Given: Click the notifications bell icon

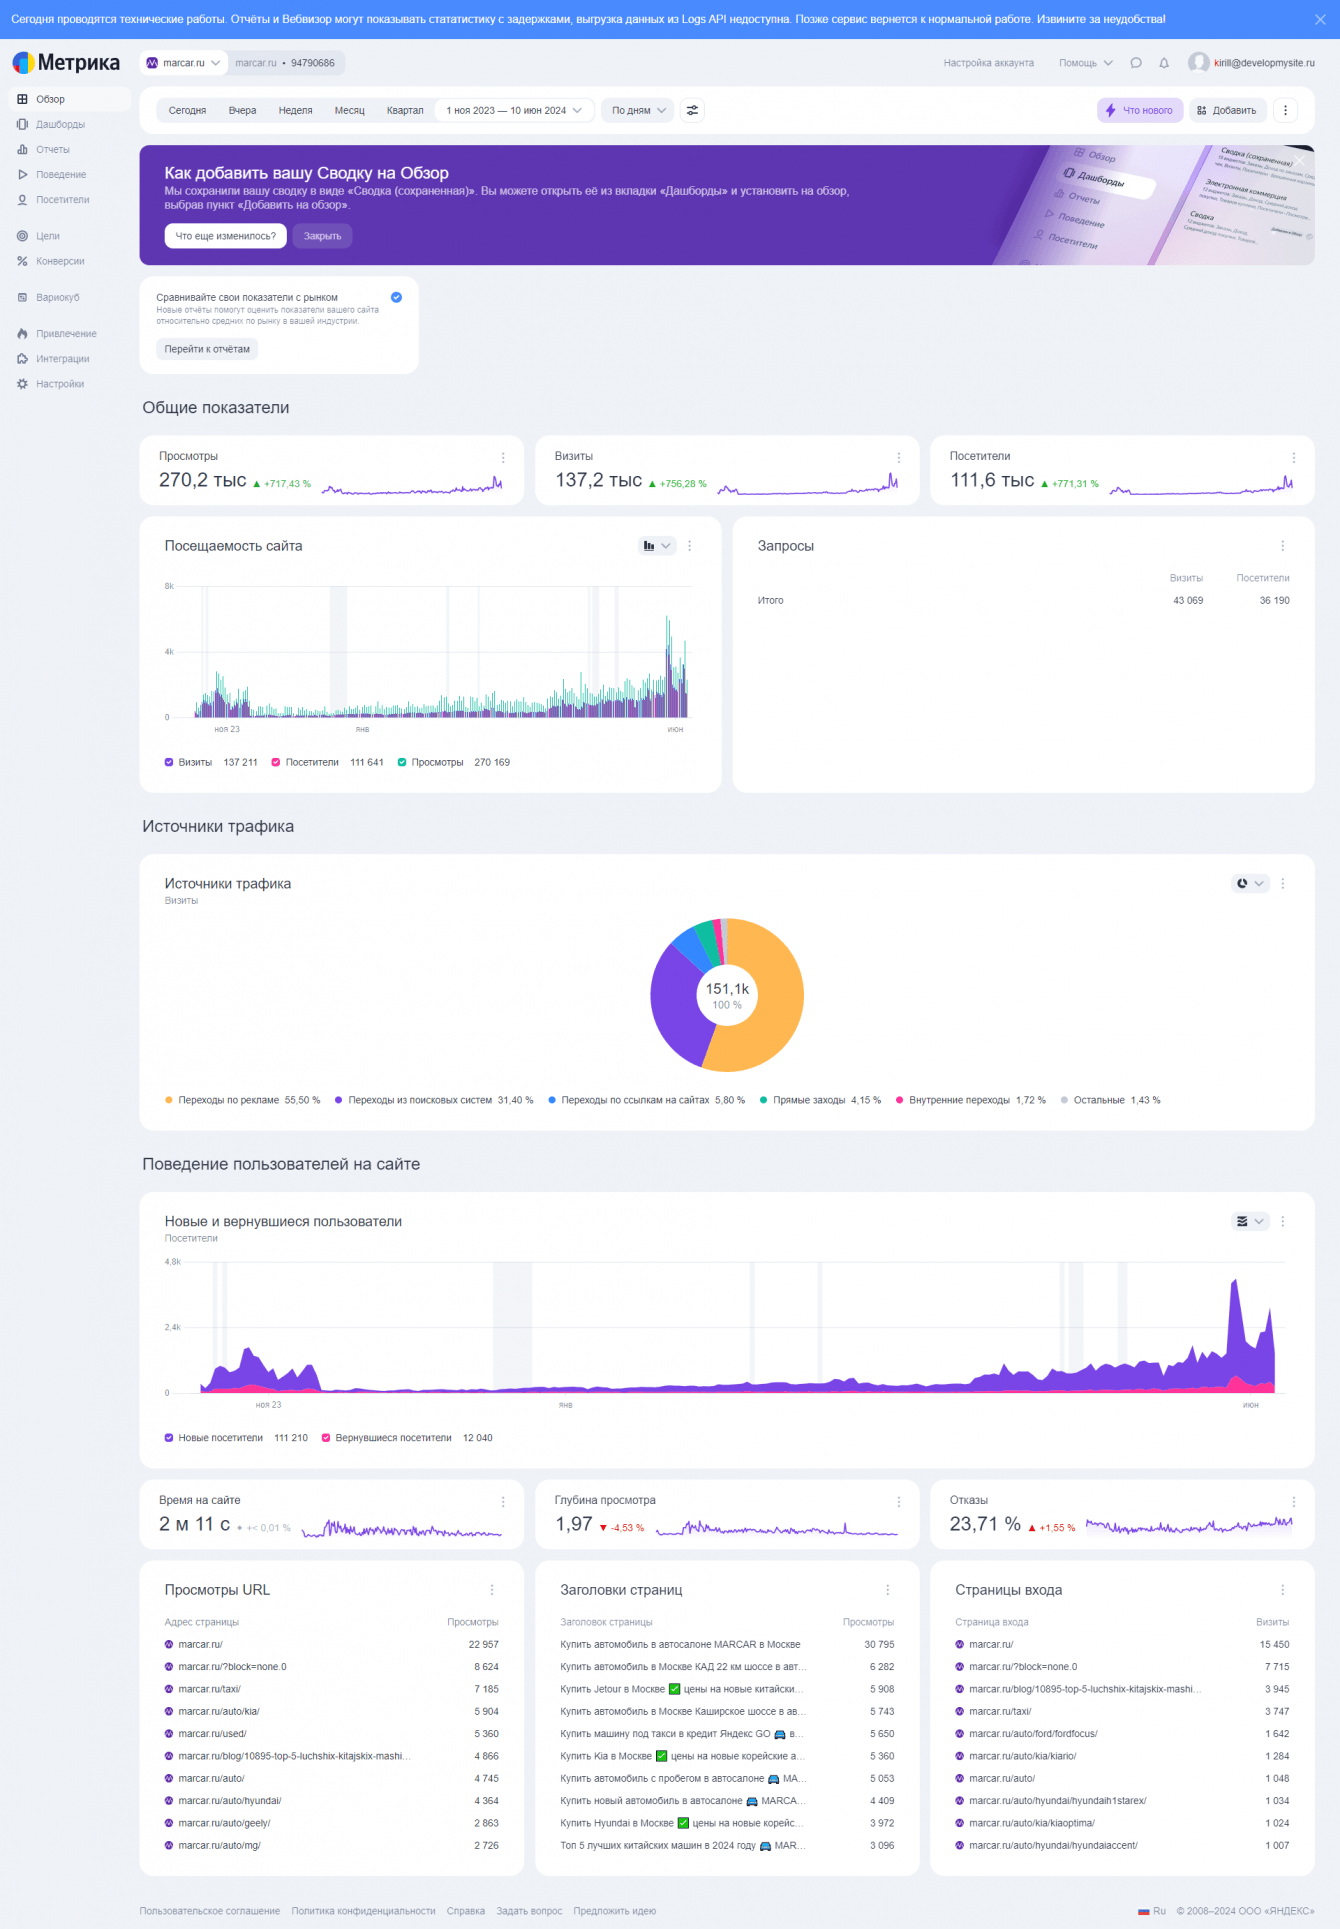Looking at the screenshot, I should pyautogui.click(x=1164, y=63).
